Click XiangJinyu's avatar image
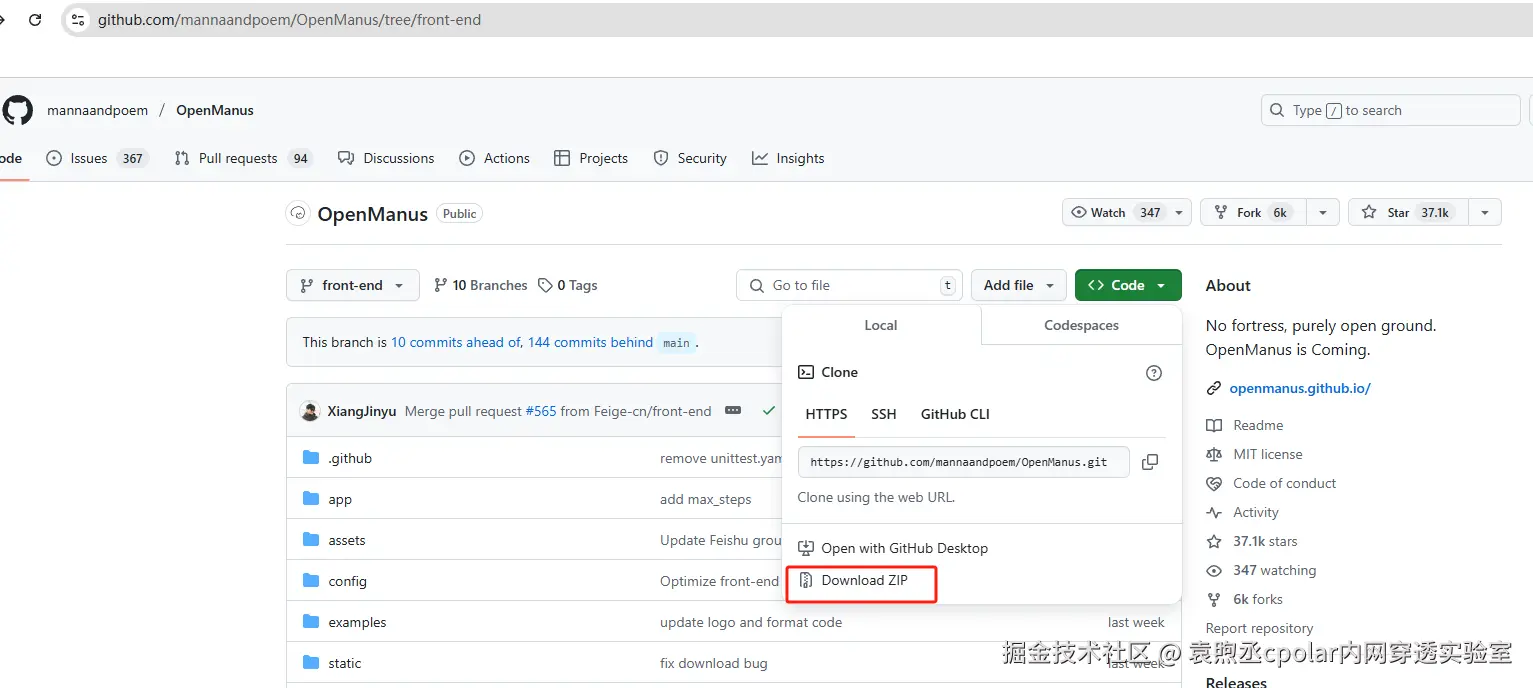This screenshot has height=688, width=1533. point(310,411)
